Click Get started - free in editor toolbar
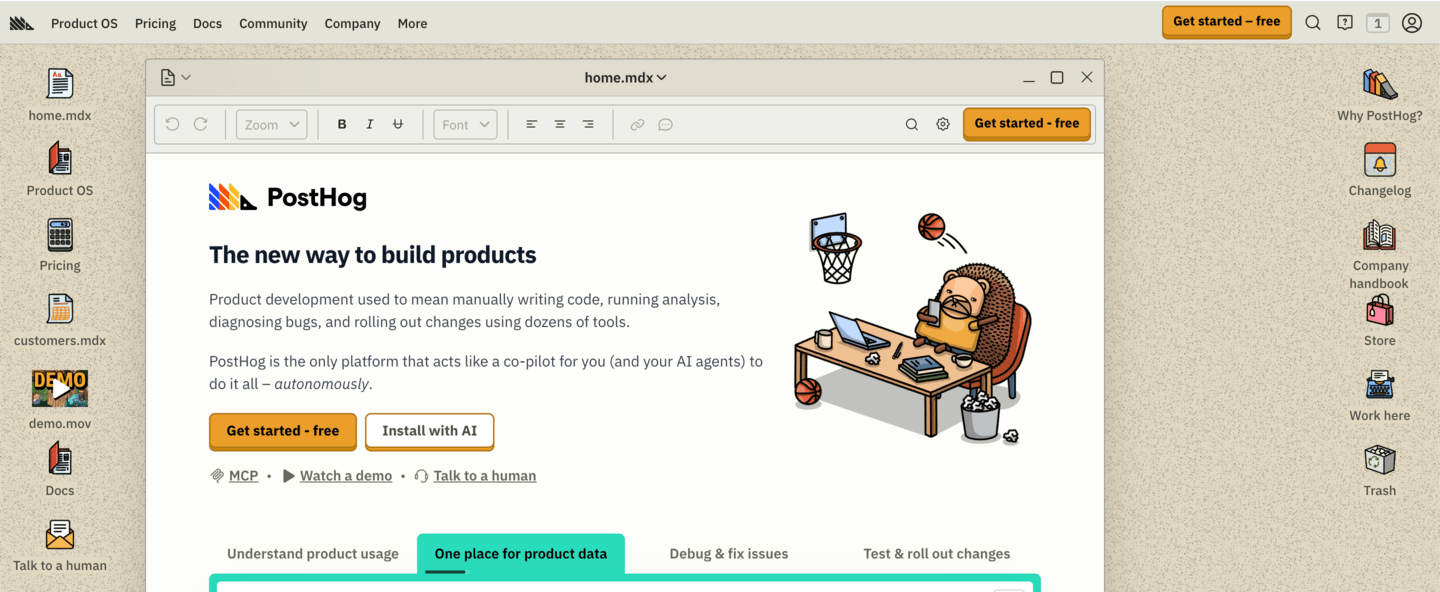This screenshot has height=592, width=1440. (1027, 124)
